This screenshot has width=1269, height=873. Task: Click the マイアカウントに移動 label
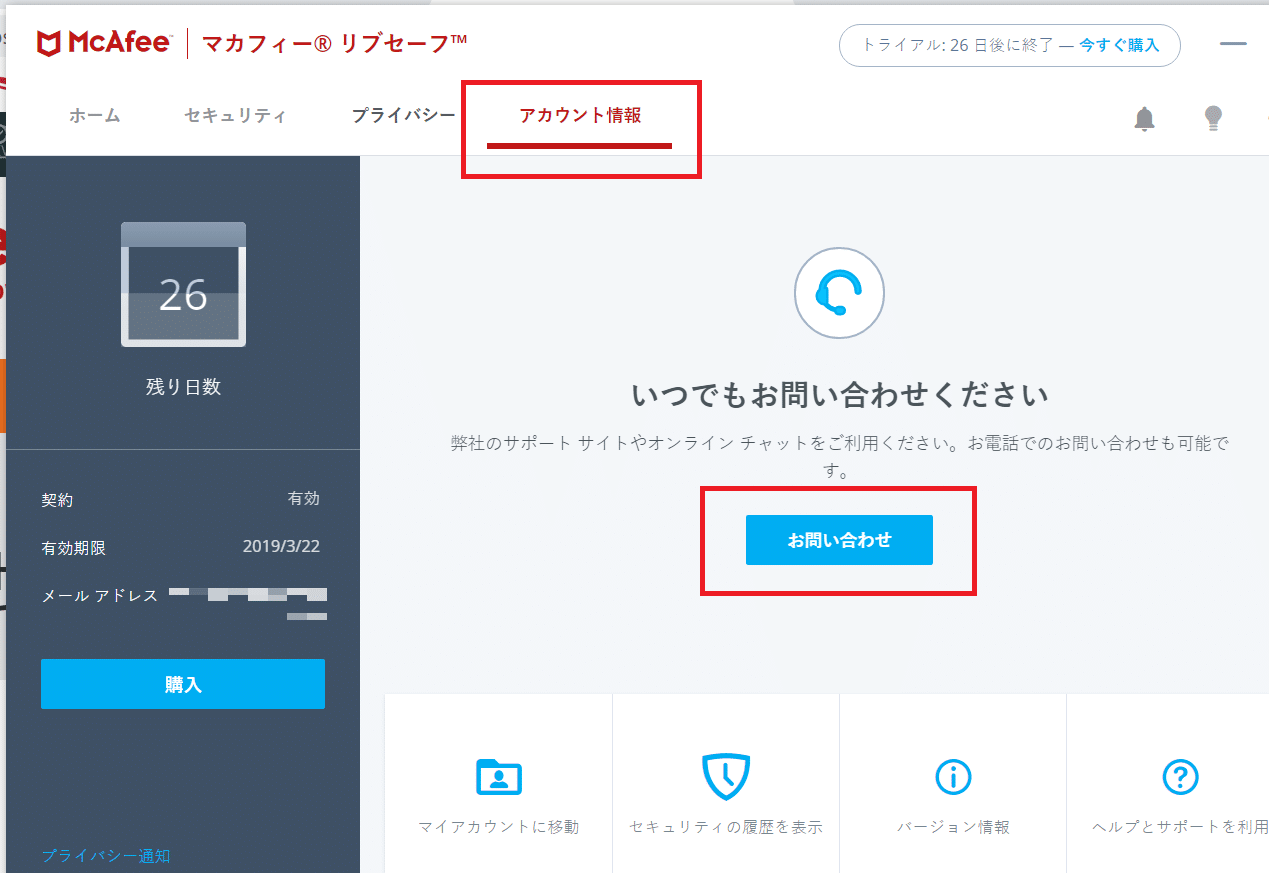[x=498, y=827]
